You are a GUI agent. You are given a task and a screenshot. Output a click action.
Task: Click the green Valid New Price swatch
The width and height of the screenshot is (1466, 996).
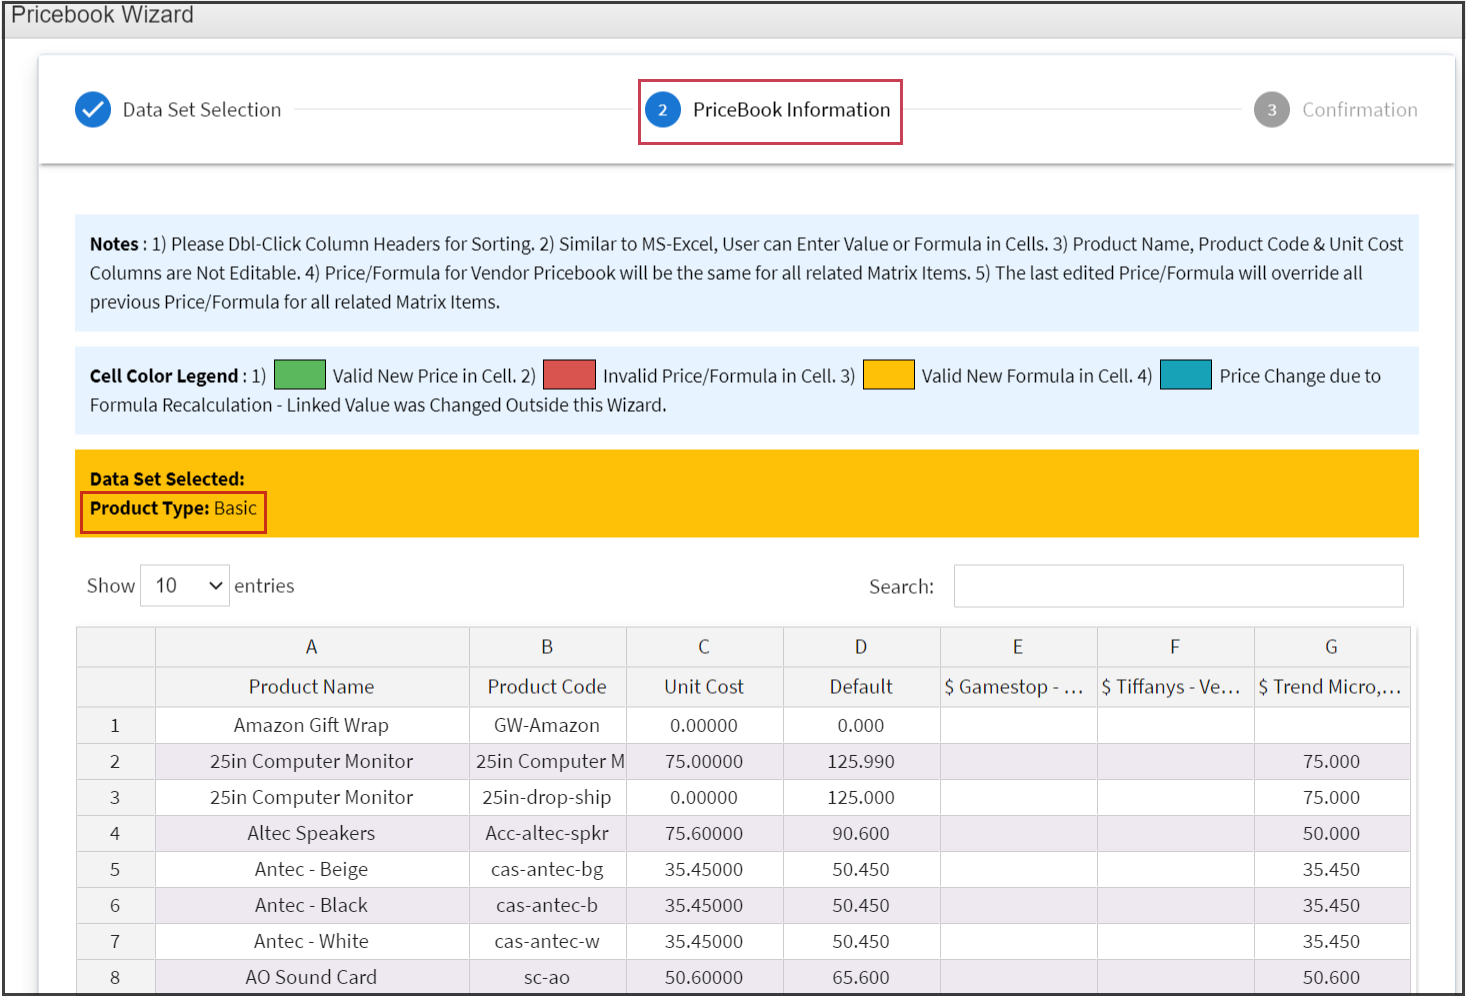pyautogui.click(x=300, y=375)
